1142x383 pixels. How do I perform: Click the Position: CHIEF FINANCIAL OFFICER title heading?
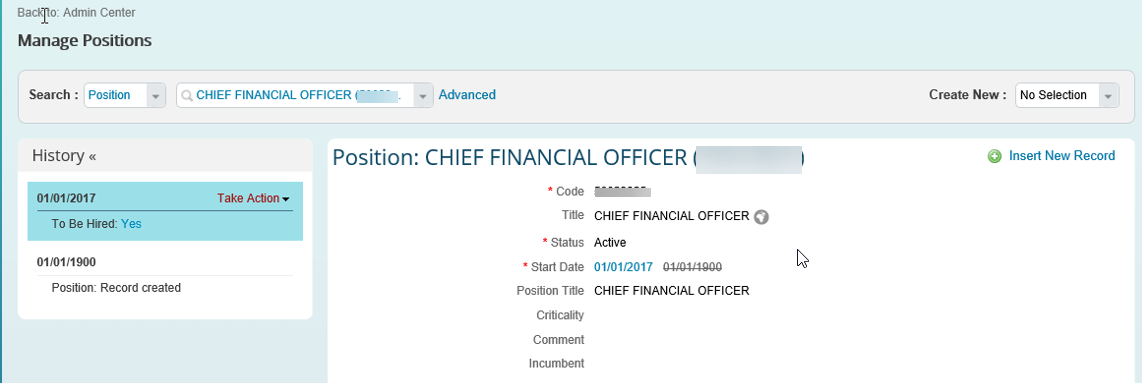tap(568, 158)
